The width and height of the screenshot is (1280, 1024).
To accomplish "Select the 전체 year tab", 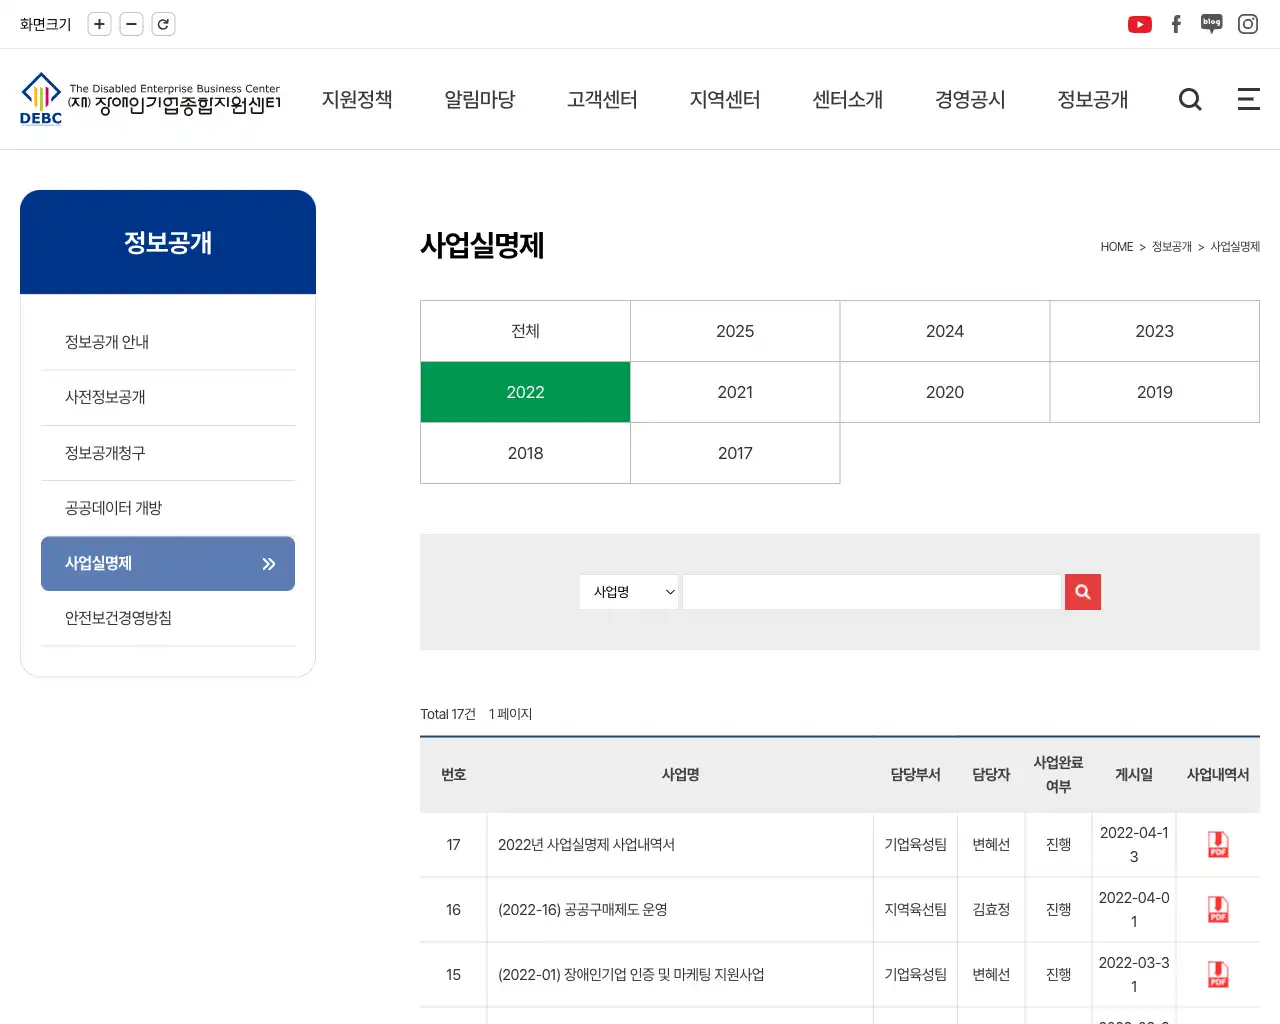I will click(x=525, y=331).
